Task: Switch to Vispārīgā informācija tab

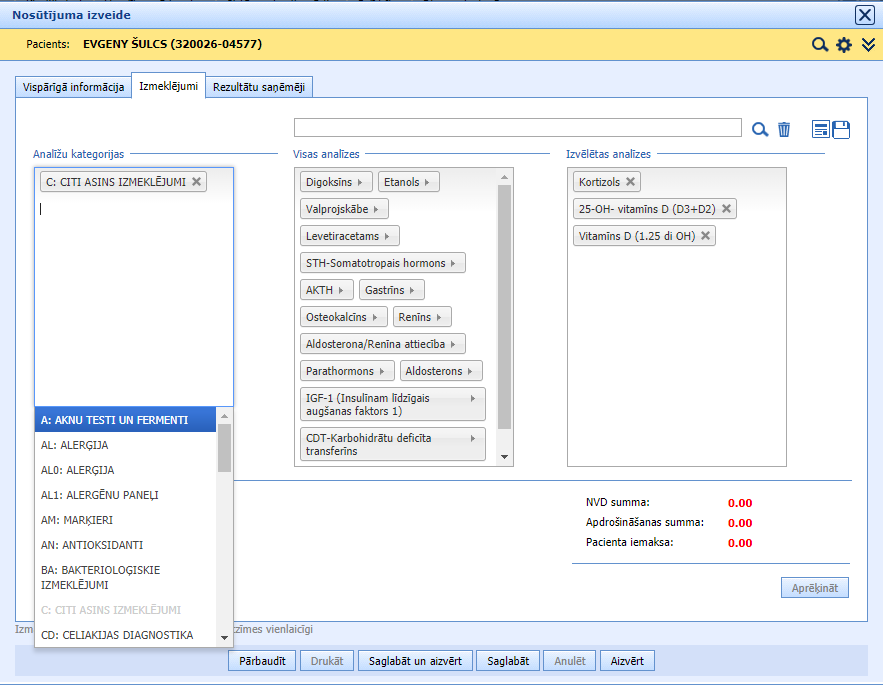Action: click(73, 87)
